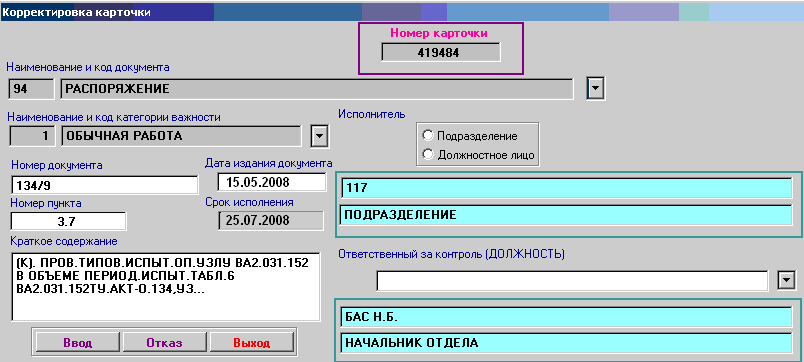The image size is (804, 362).
Task: Click the Выход button
Action: [x=252, y=343]
